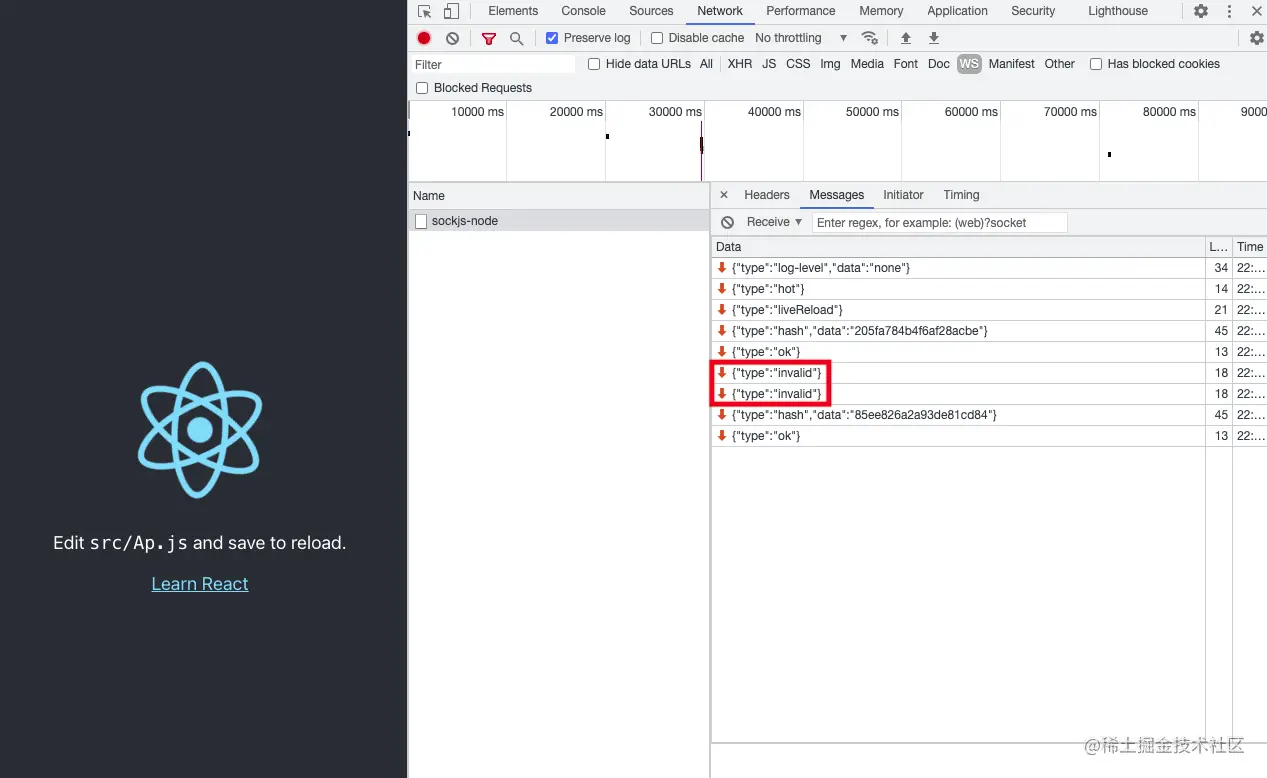Toggle the red filter funnel icon

pyautogui.click(x=489, y=38)
